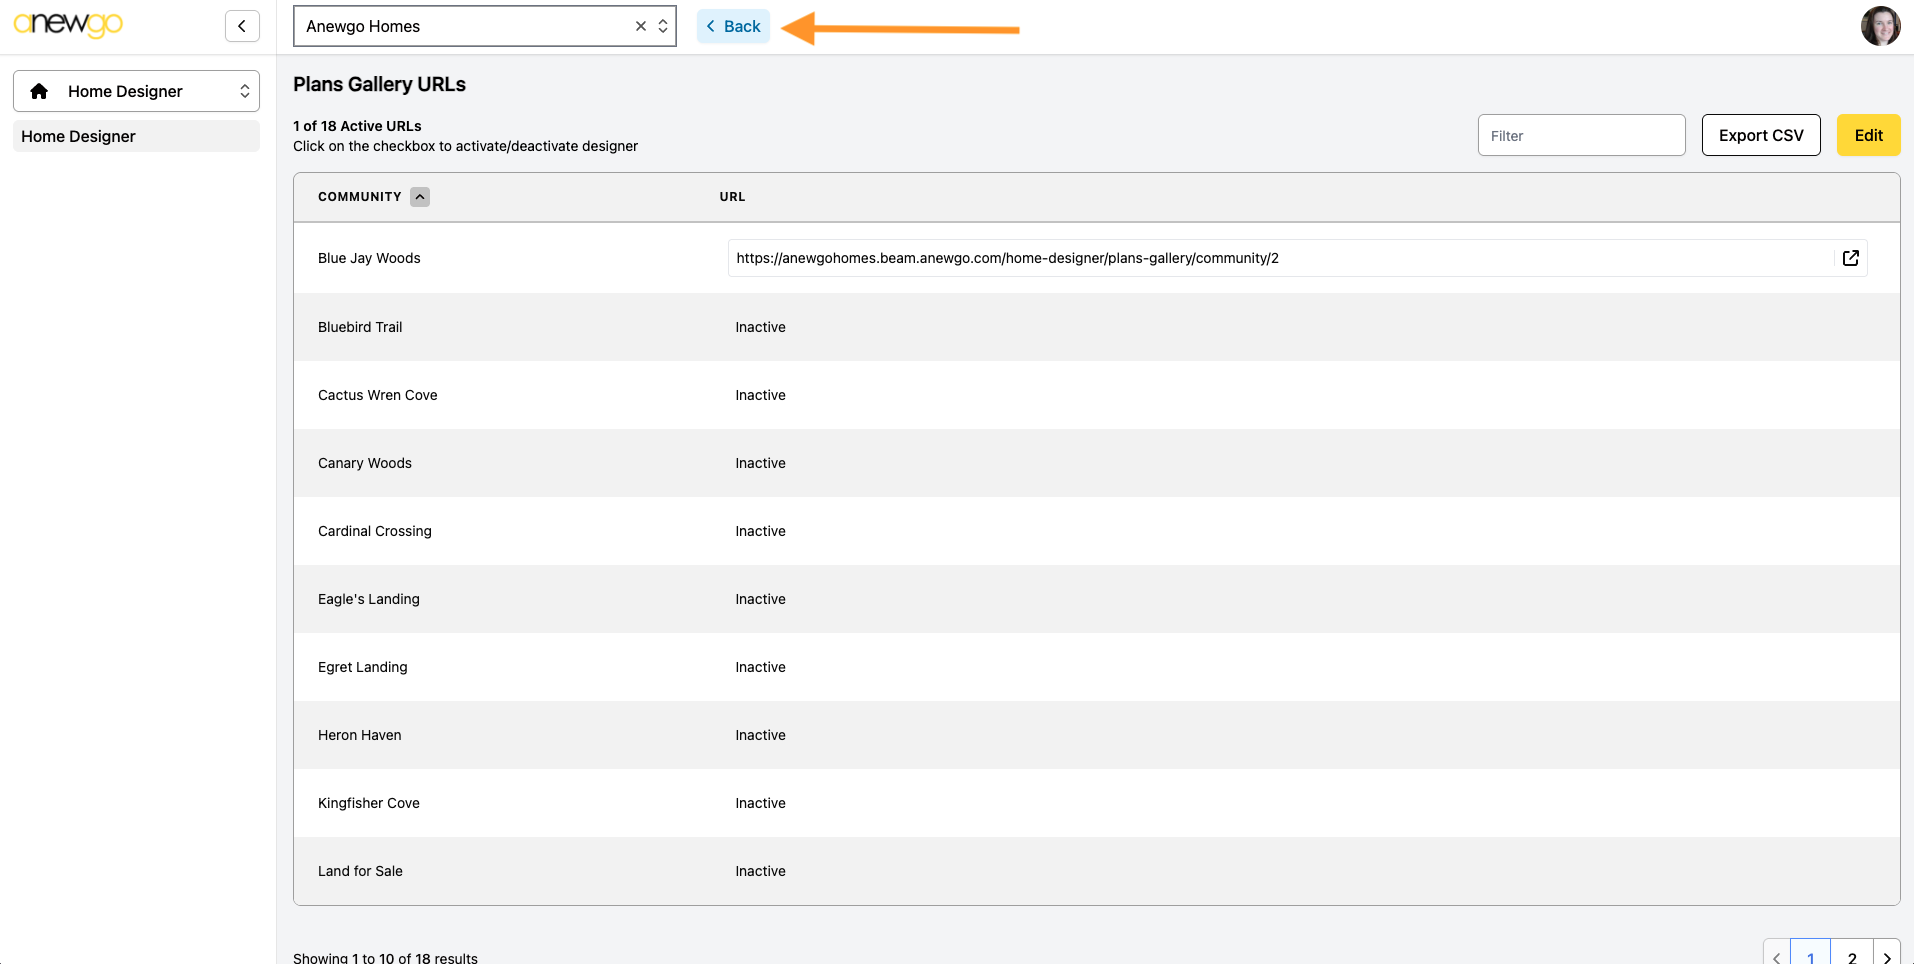Image resolution: width=1914 pixels, height=964 pixels.
Task: Click Inactive status for Bluebird Trail
Action: point(760,327)
